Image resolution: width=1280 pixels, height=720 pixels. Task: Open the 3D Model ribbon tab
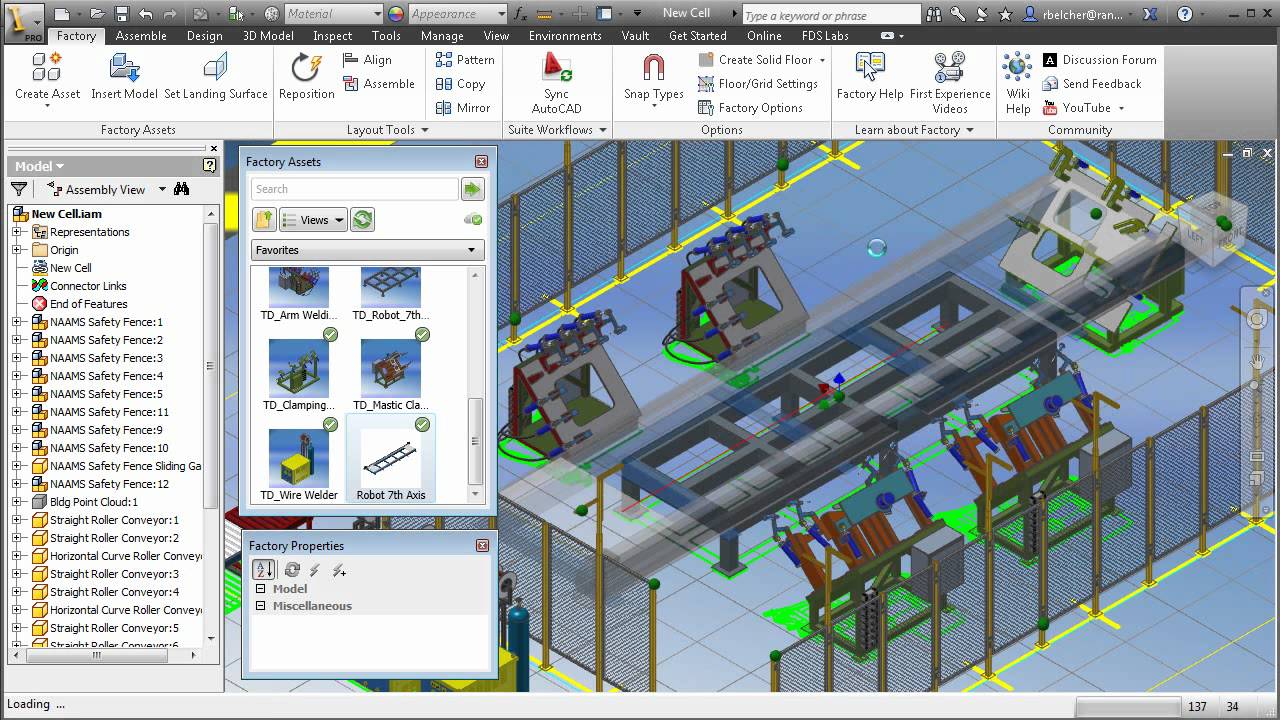(x=268, y=36)
